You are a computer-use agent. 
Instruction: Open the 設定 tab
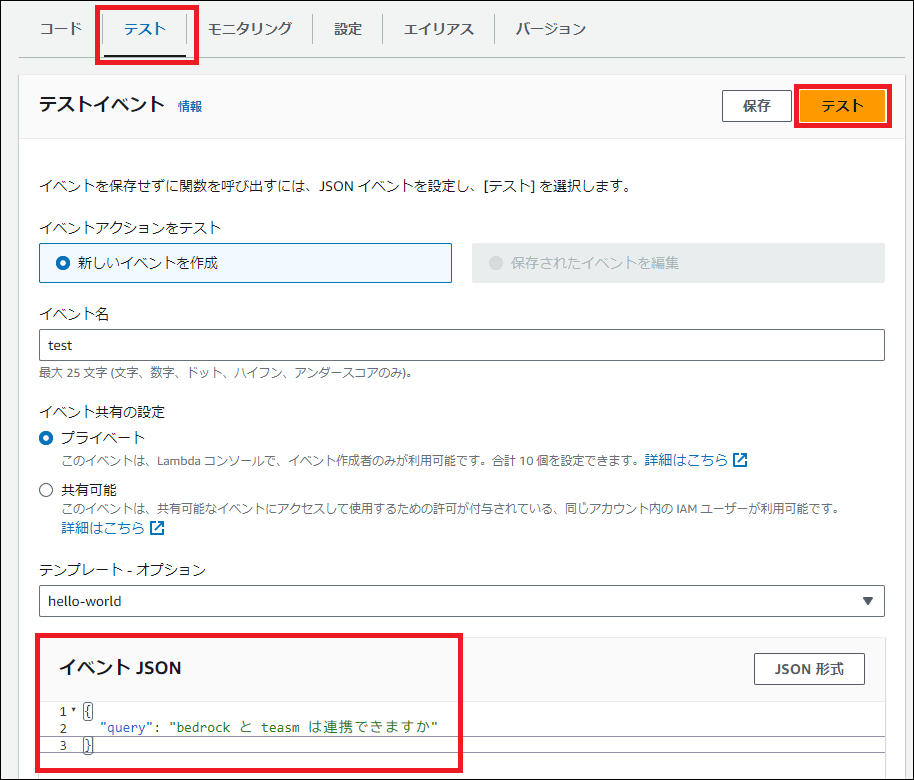(348, 29)
